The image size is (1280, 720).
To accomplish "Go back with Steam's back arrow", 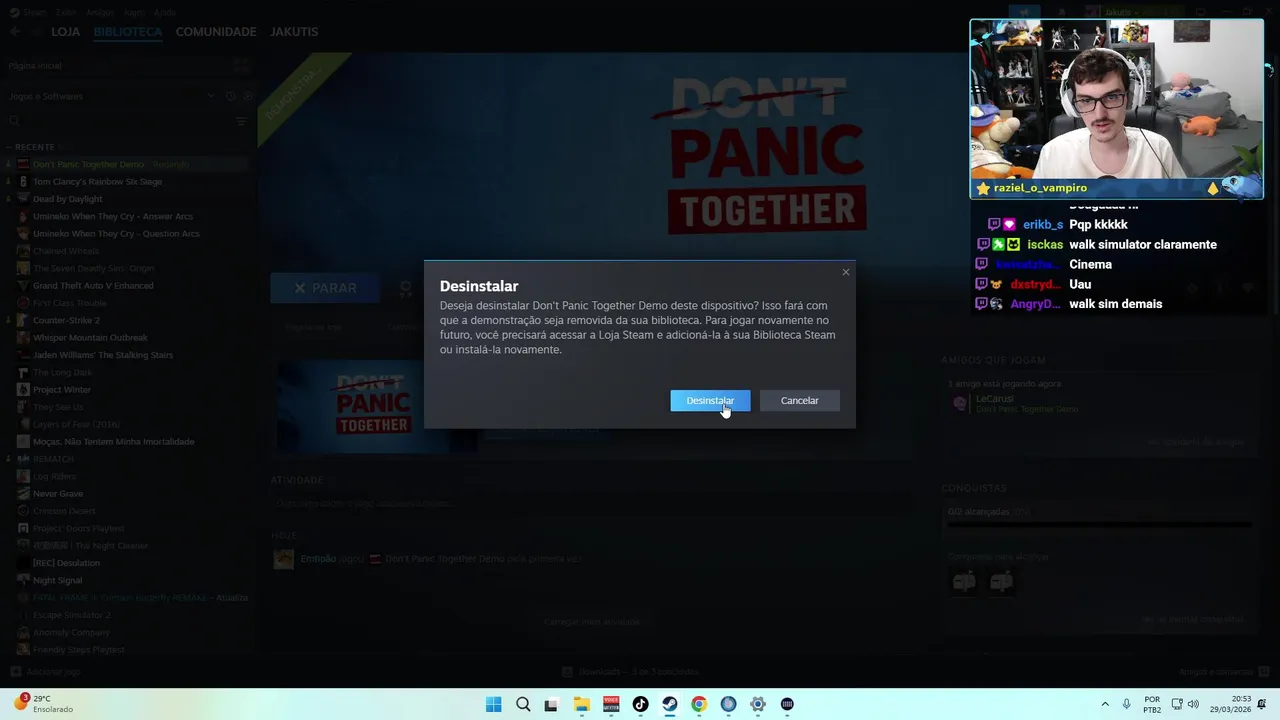I will (15, 32).
